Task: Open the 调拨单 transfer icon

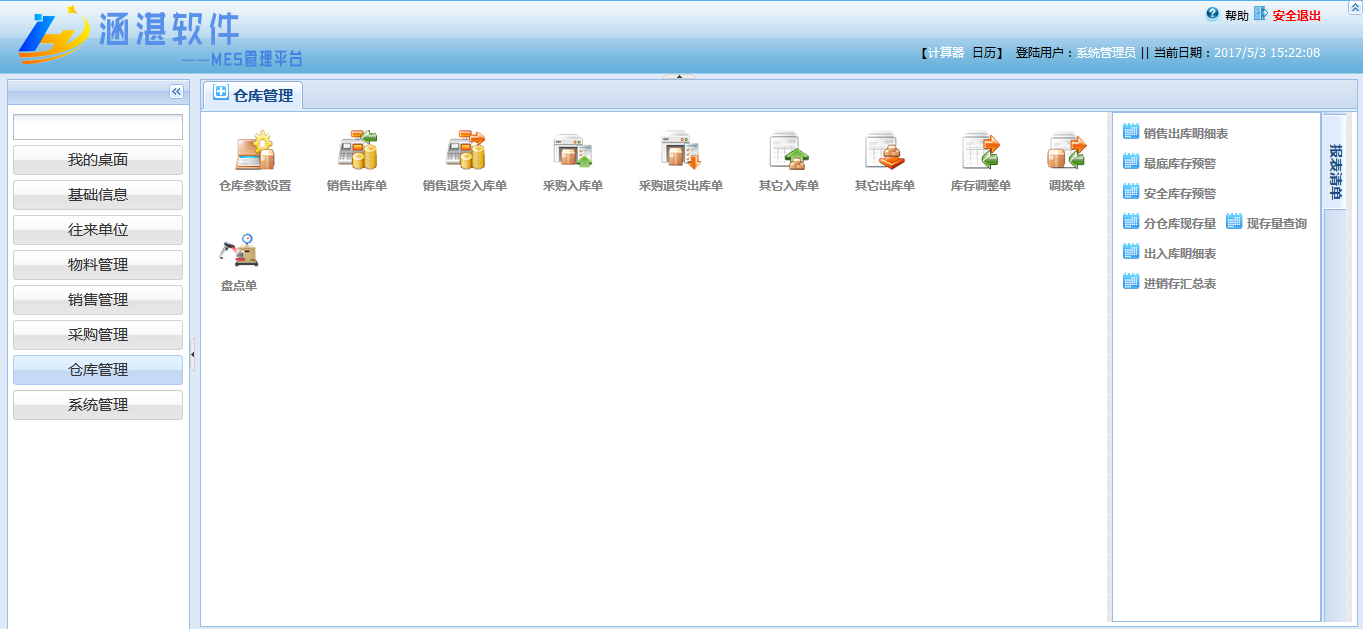Action: coord(1066,151)
